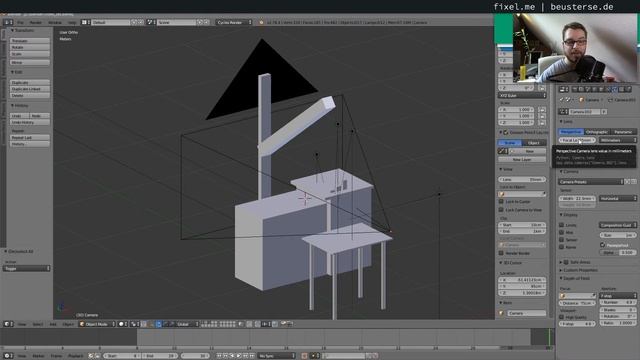The height and width of the screenshot is (360, 640).
Task: Toggle the Render Border checkbox
Action: pos(501,253)
